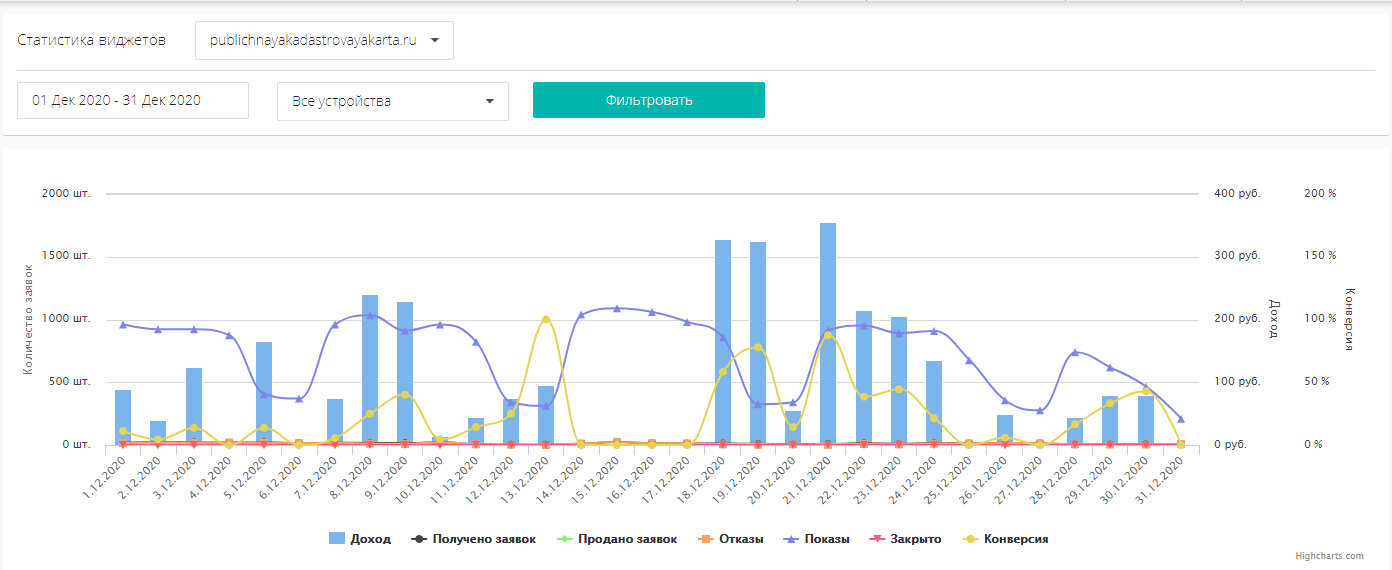Click the tallest income bar on 21.12.2020
Screen dimensions: 1392x570
[x=828, y=333]
